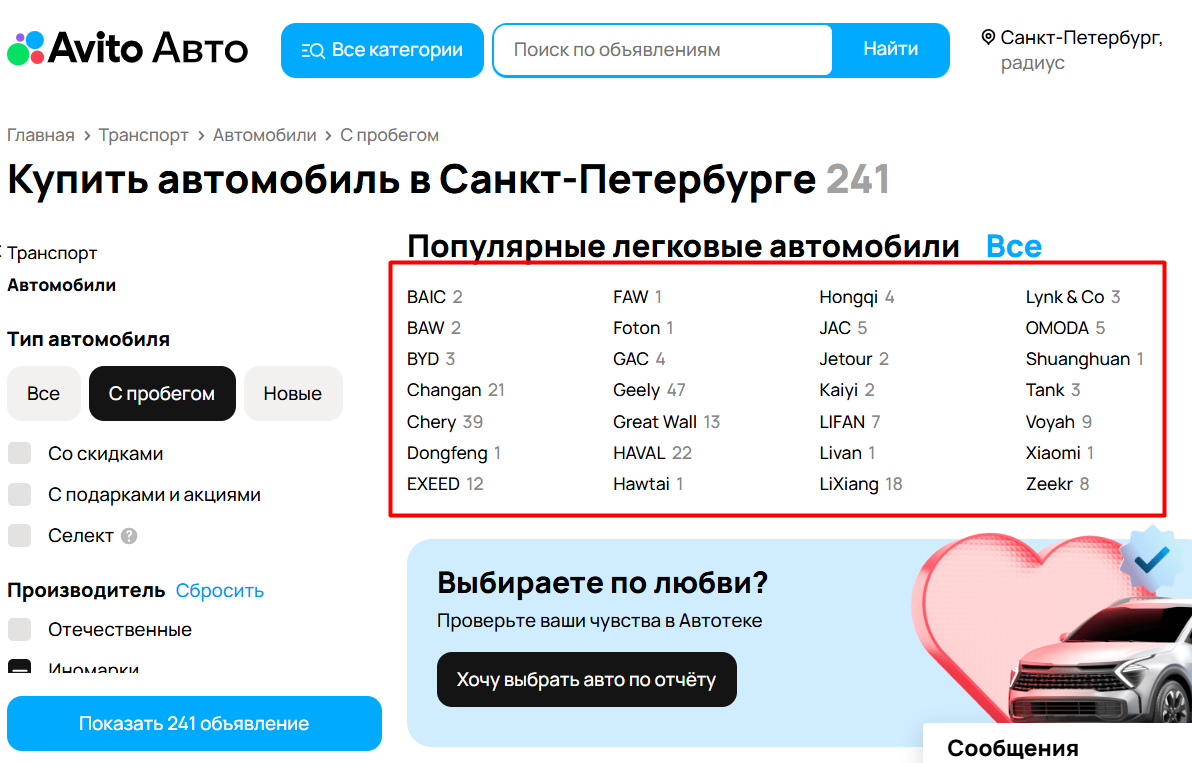
Task: Enable the С подарками и акциями checkbox
Action: click(19, 495)
